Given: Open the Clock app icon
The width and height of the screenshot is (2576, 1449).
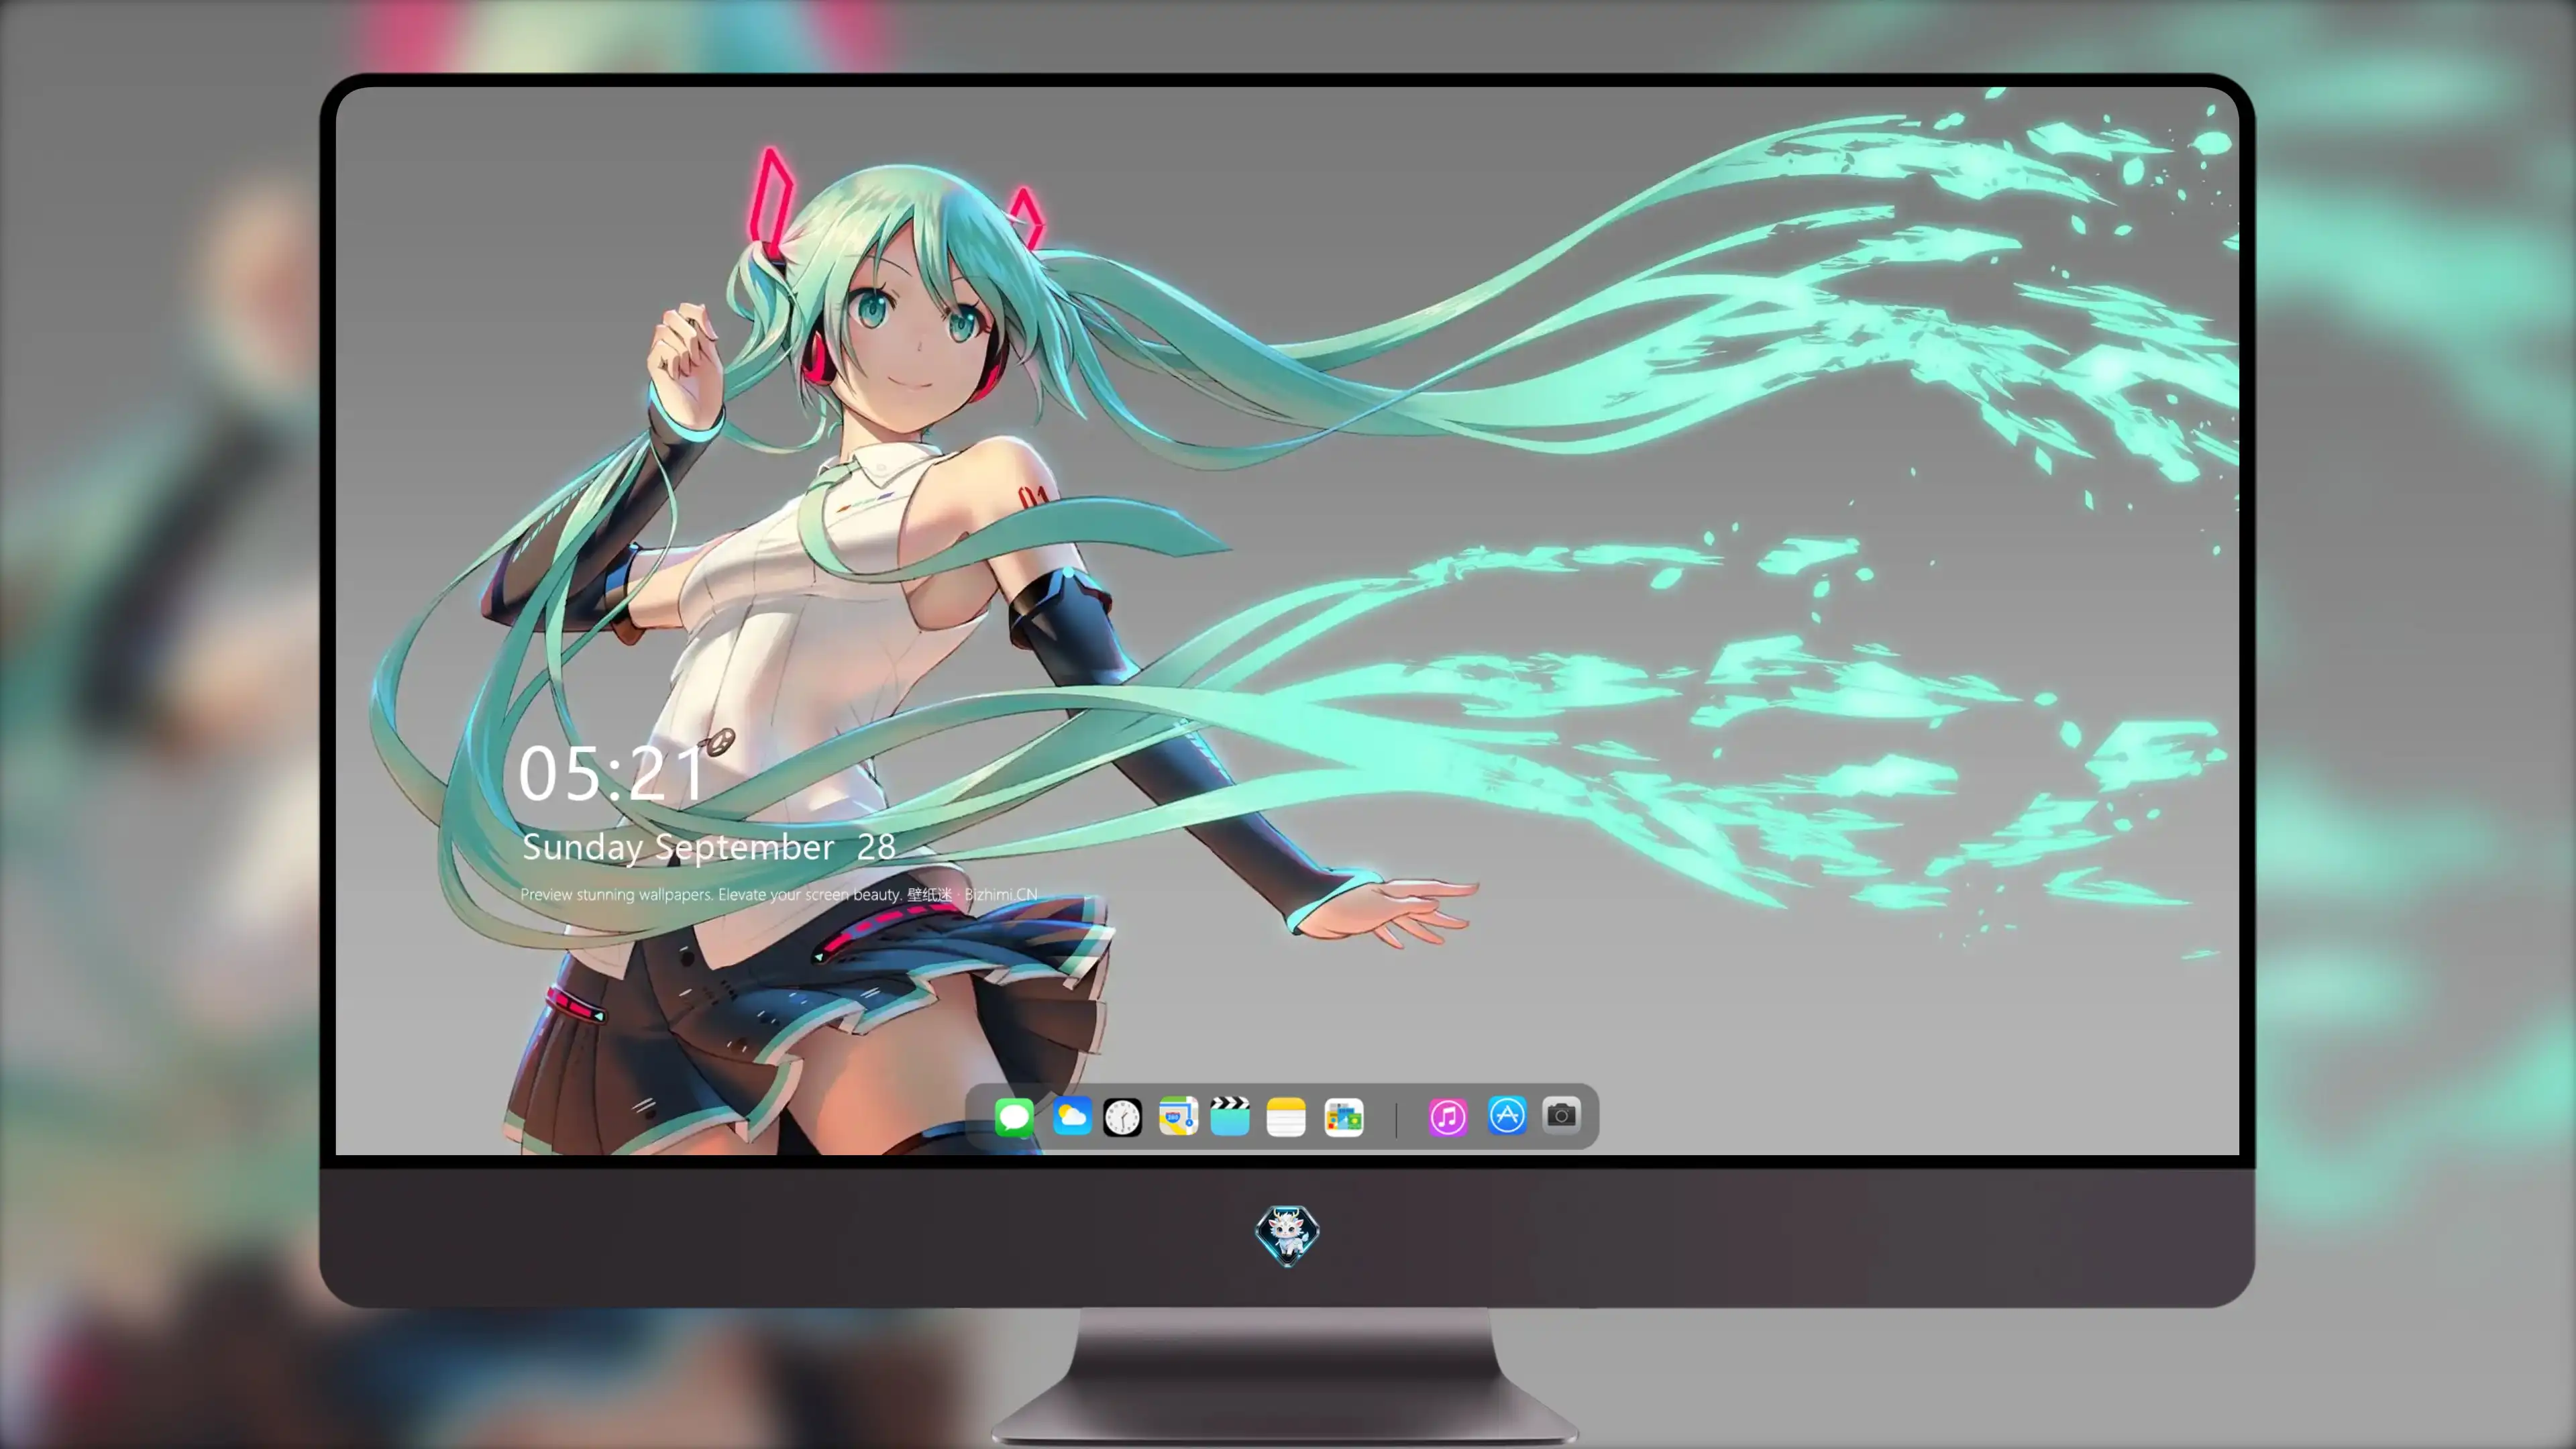Looking at the screenshot, I should pos(1122,1116).
